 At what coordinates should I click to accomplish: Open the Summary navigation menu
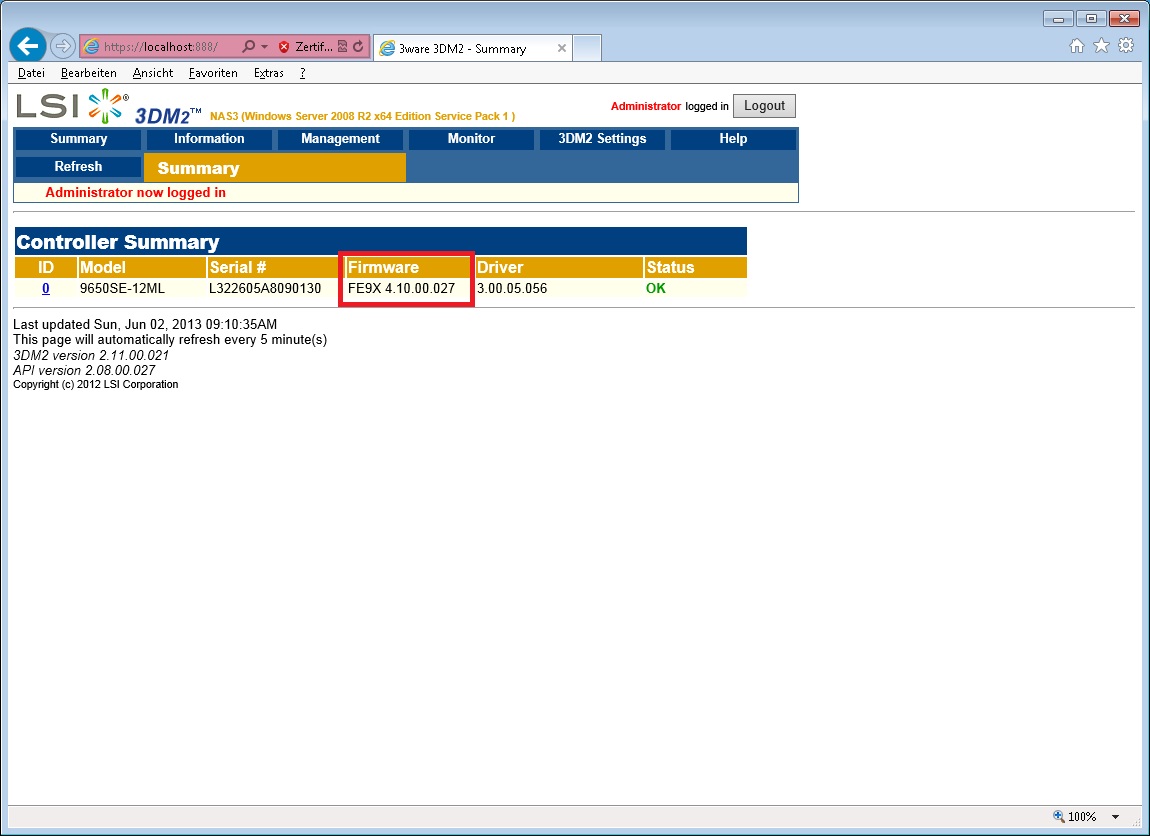pyautogui.click(x=78, y=139)
